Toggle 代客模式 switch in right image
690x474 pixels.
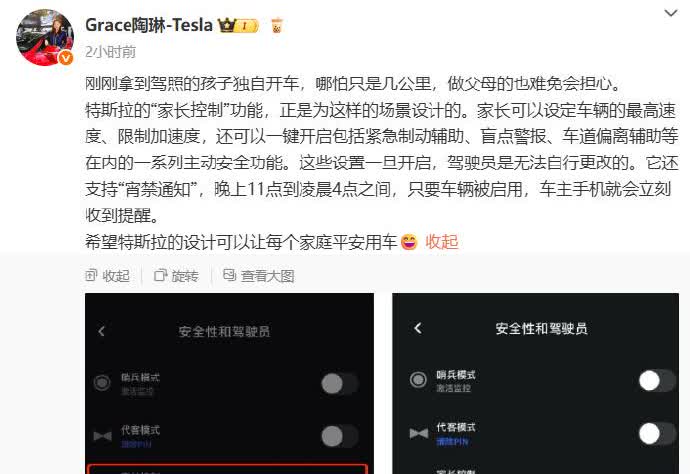(x=657, y=434)
